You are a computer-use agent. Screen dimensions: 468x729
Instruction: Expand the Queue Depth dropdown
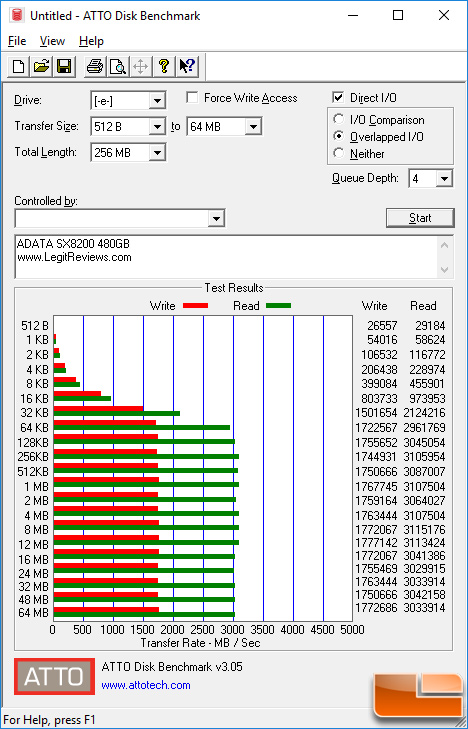[444, 179]
